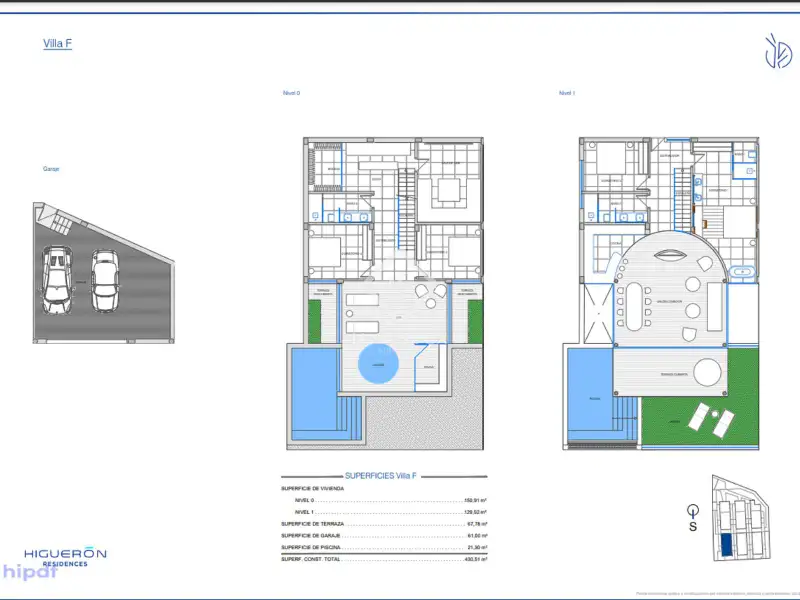800x600 pixels.
Task: Click the Superf. Const. Total row
Action: tap(384, 559)
